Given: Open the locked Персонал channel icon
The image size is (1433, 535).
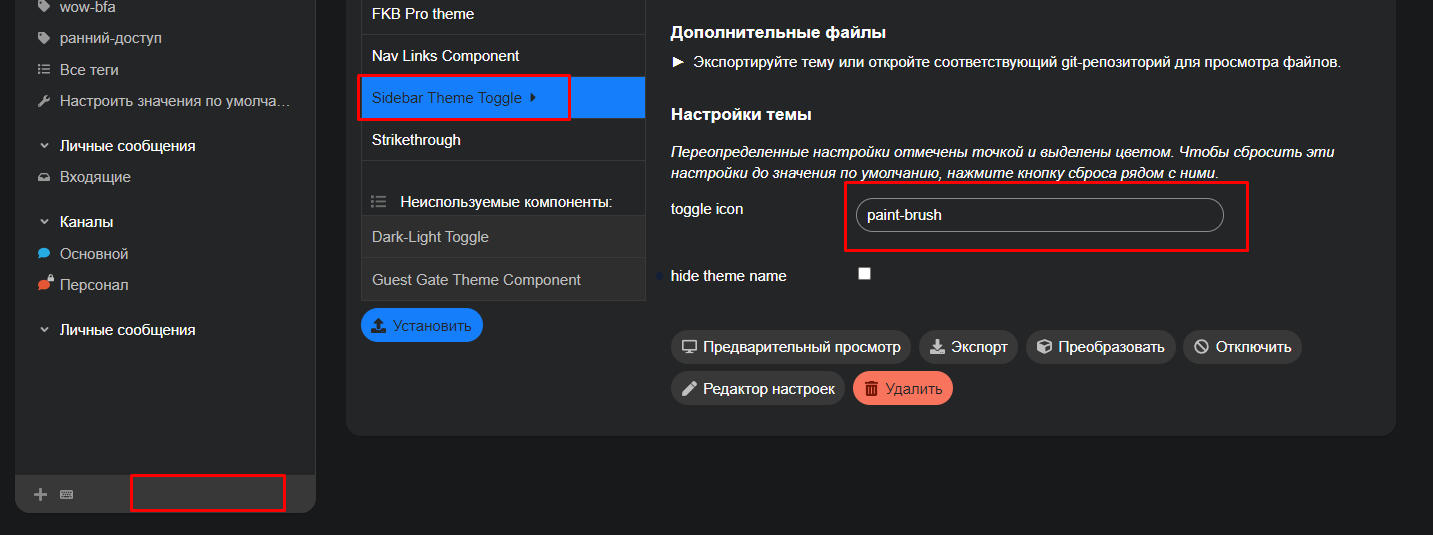Looking at the screenshot, I should click(x=43, y=285).
